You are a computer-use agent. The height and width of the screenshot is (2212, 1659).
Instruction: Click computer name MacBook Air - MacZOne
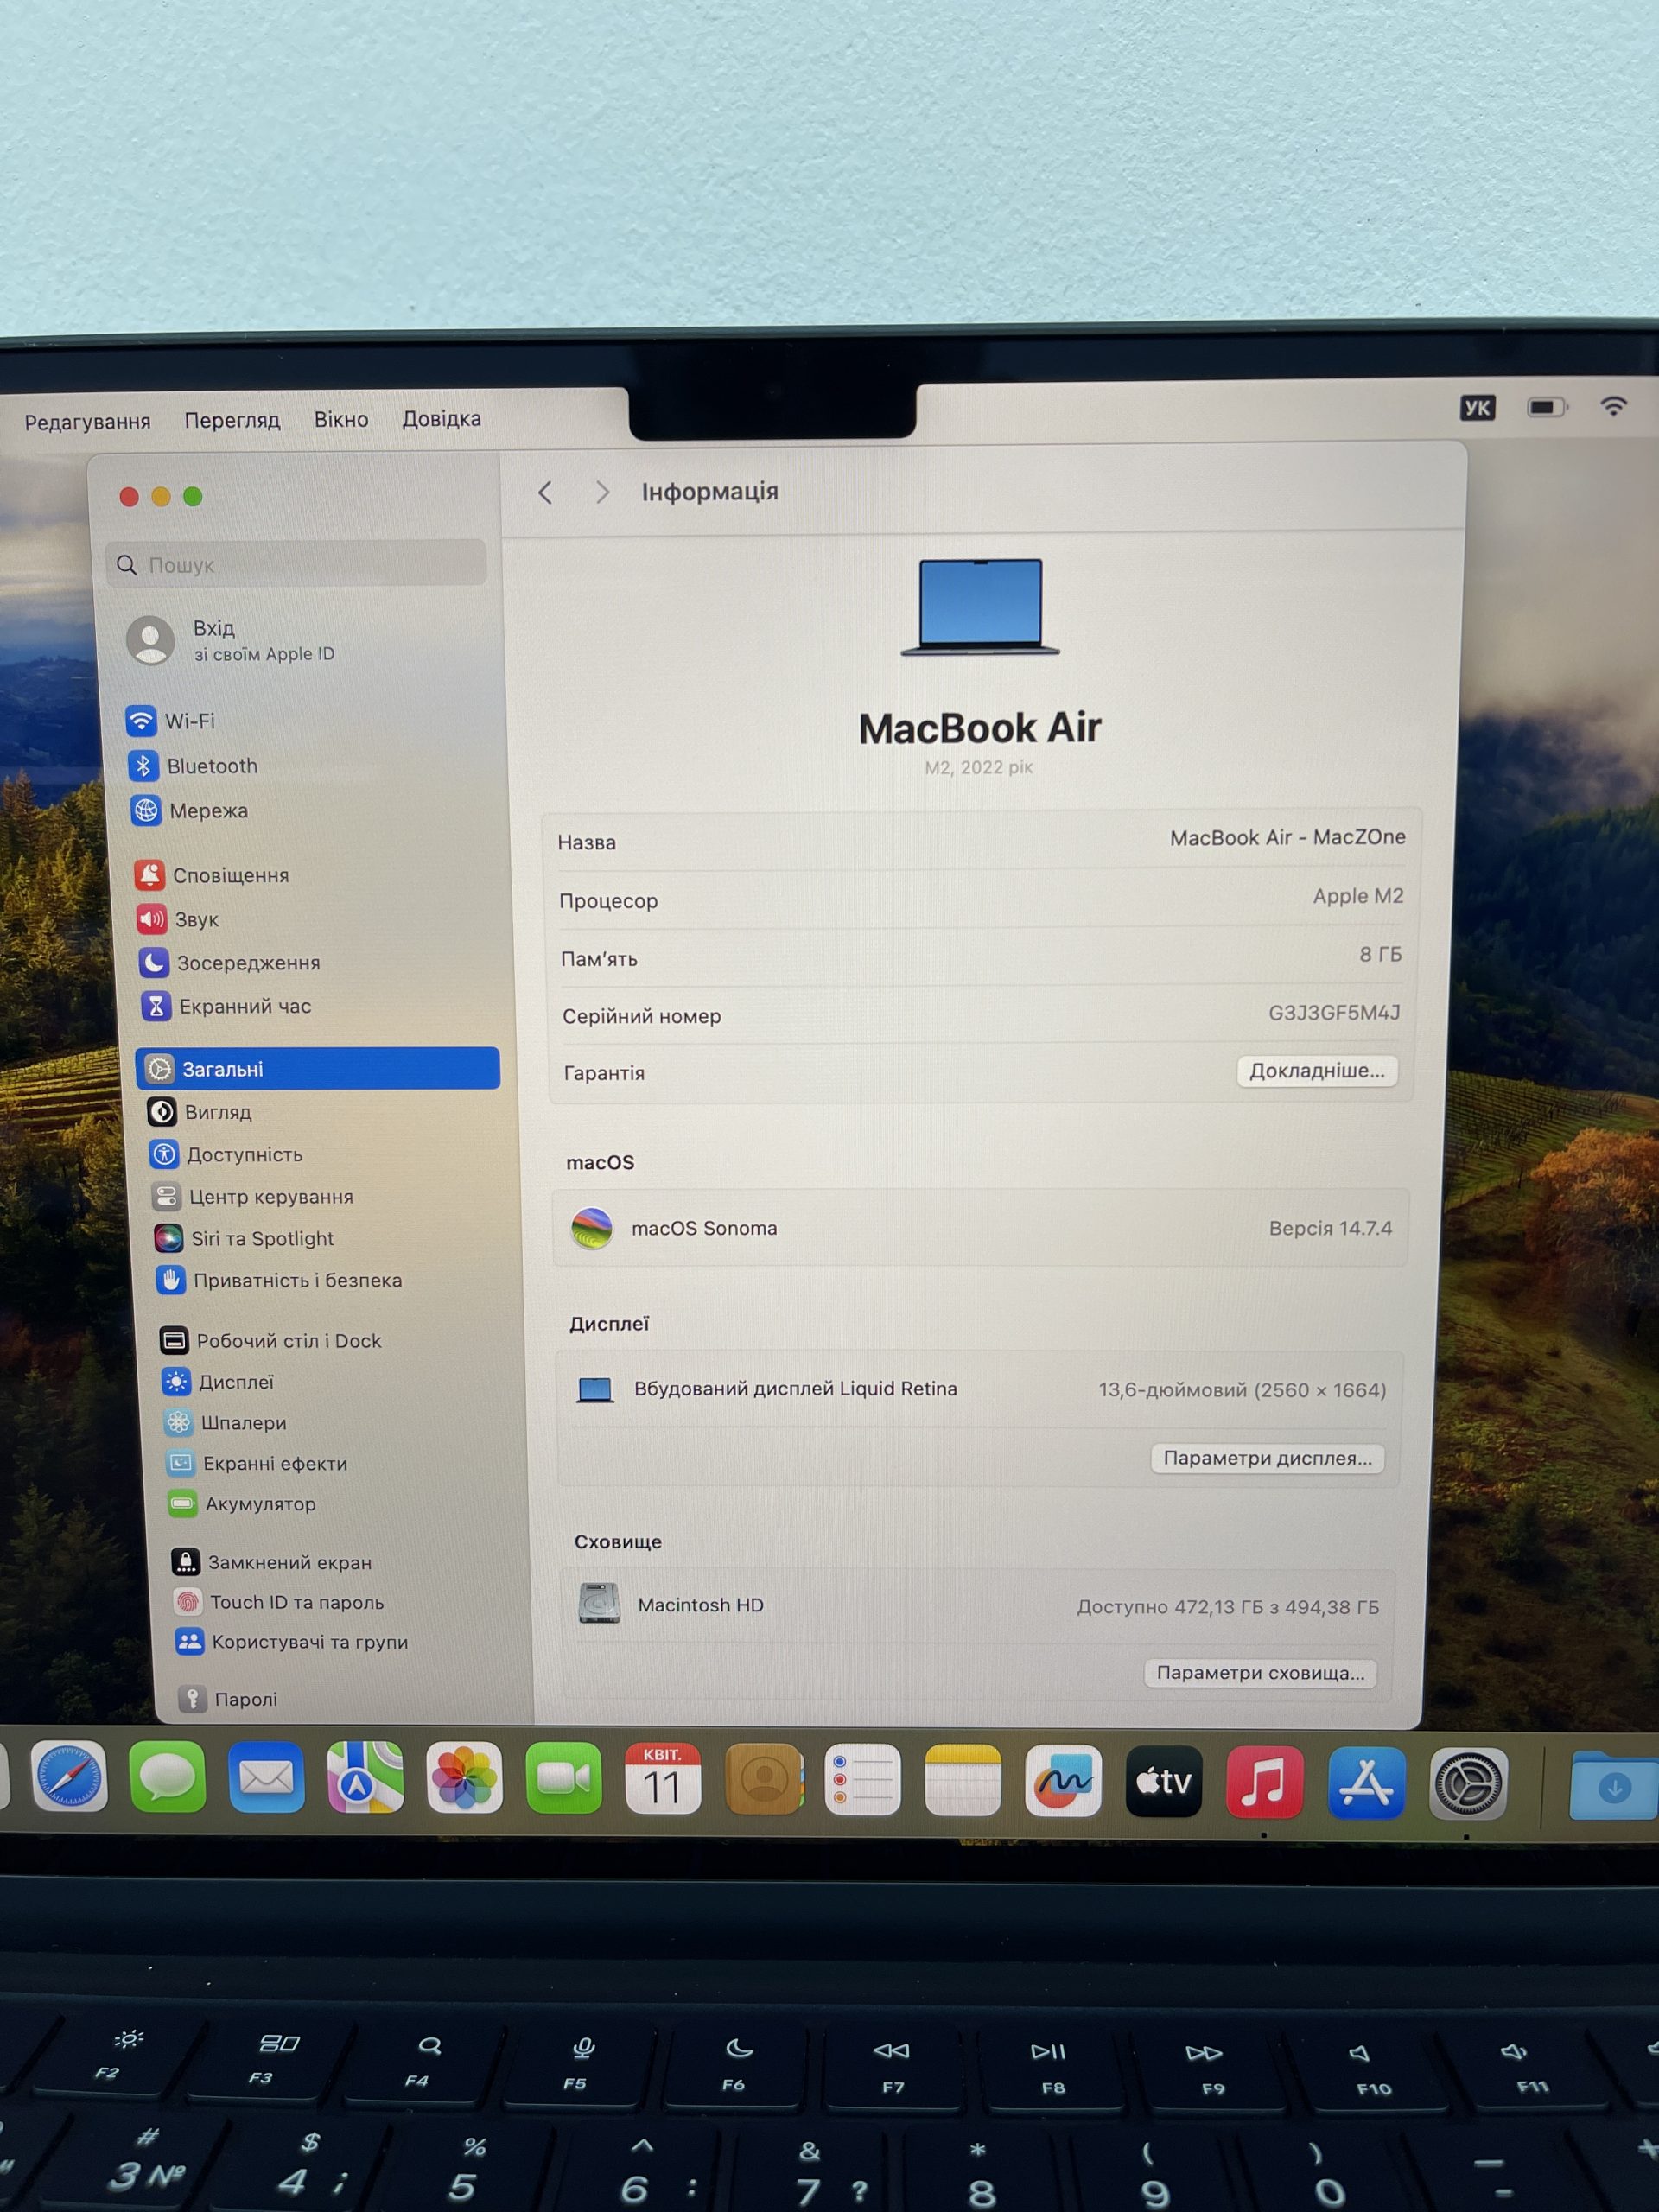tap(1287, 838)
